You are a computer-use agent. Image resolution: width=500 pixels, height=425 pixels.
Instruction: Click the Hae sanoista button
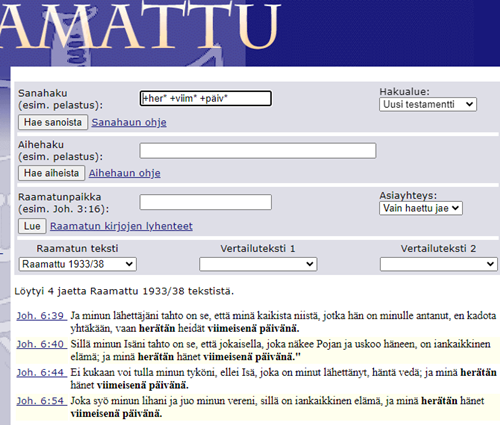53,122
